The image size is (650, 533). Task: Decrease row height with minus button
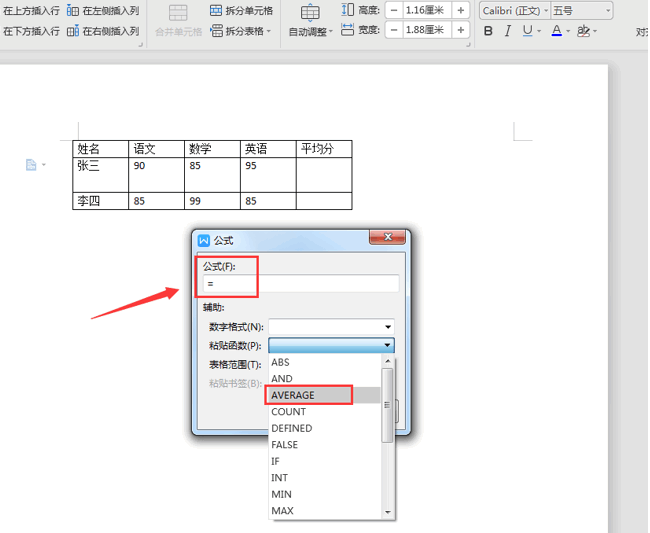394,10
